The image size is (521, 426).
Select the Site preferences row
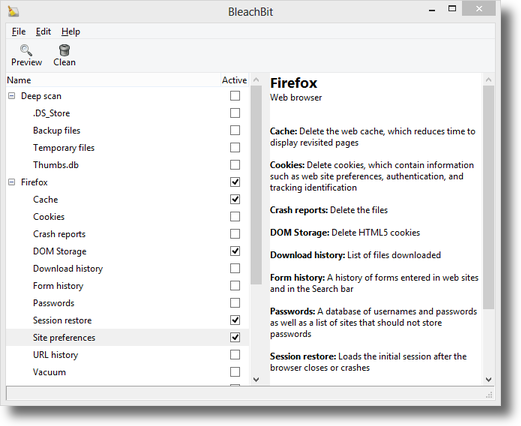pos(127,337)
